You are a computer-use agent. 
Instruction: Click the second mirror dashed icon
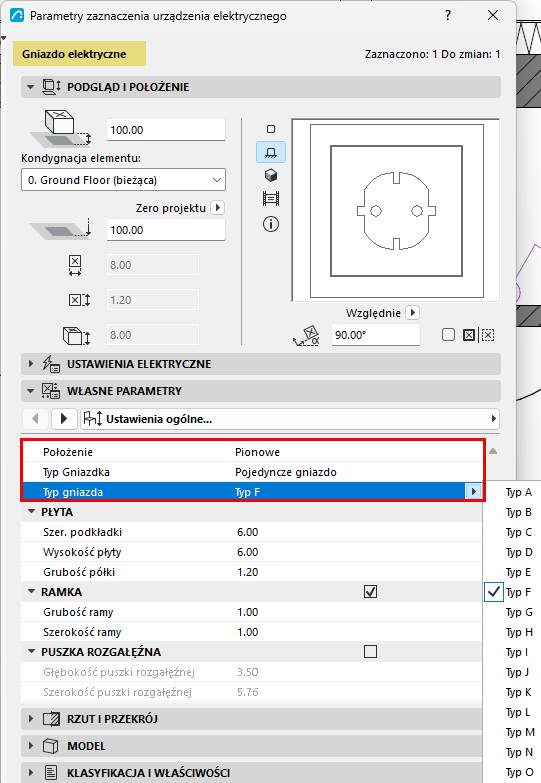pyautogui.click(x=488, y=335)
